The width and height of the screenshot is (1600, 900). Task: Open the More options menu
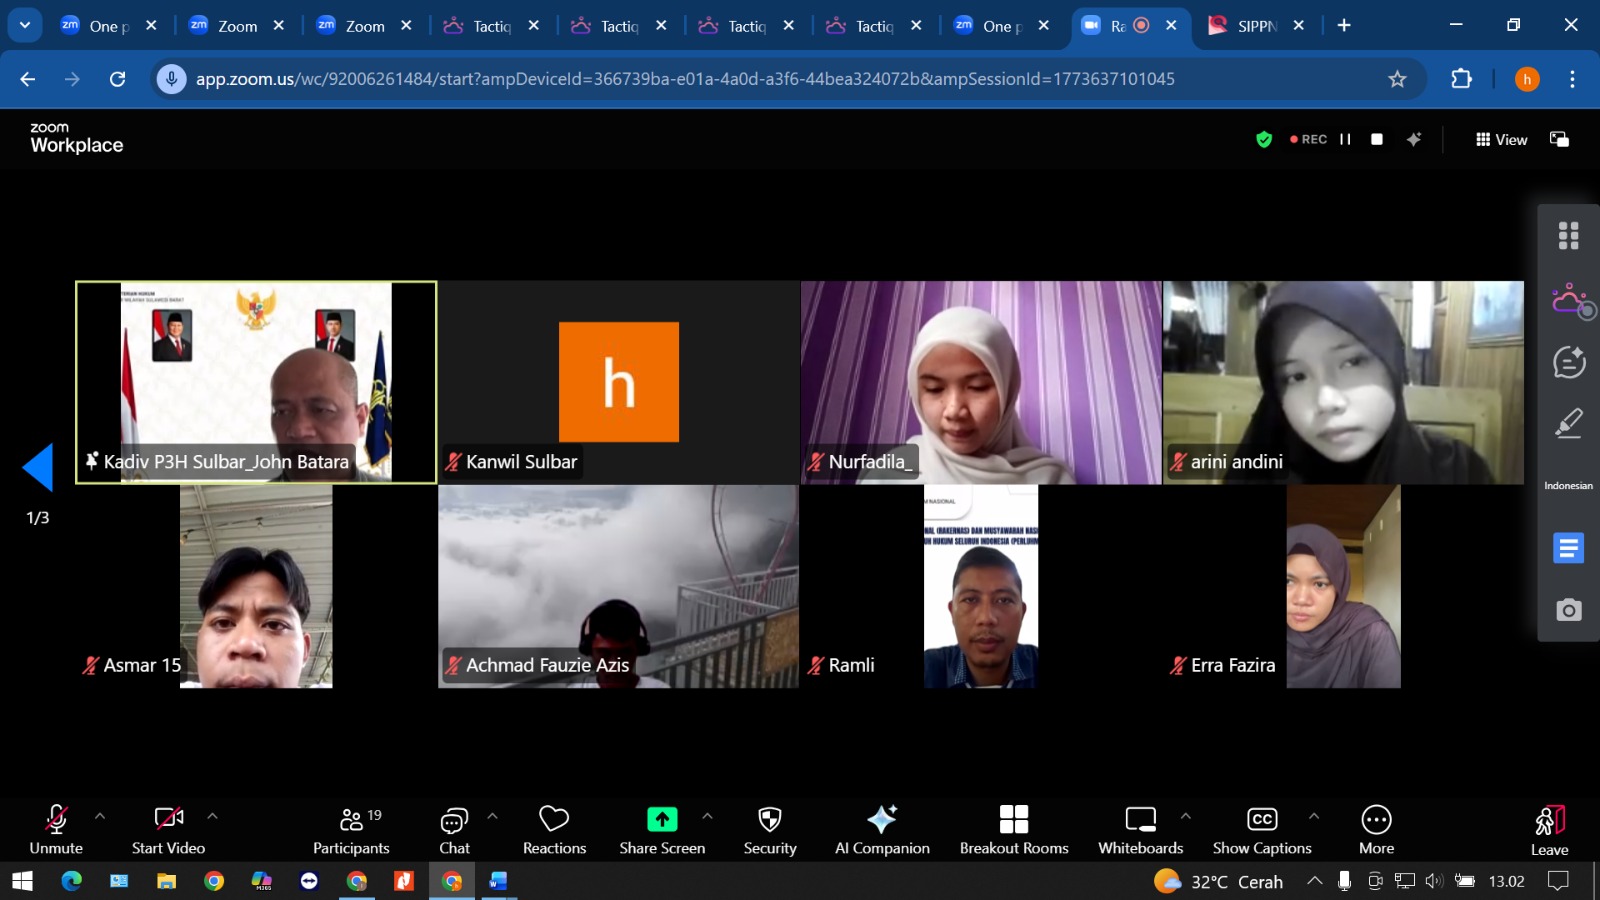click(x=1376, y=820)
